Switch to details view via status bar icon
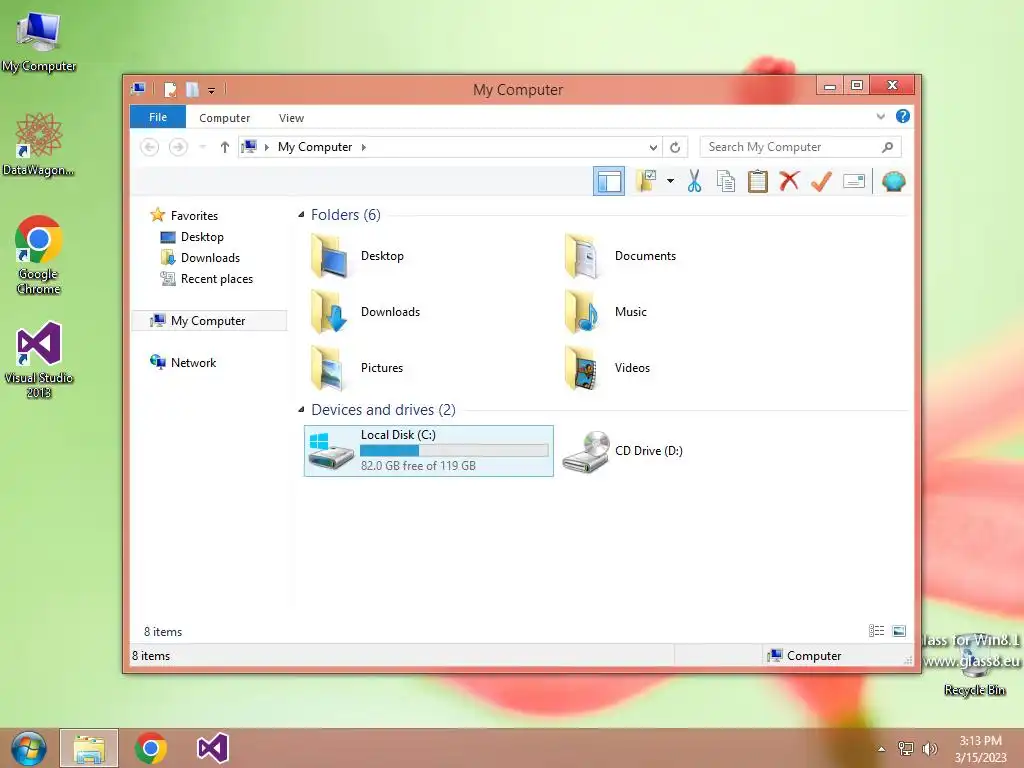This screenshot has width=1024, height=768. (876, 631)
